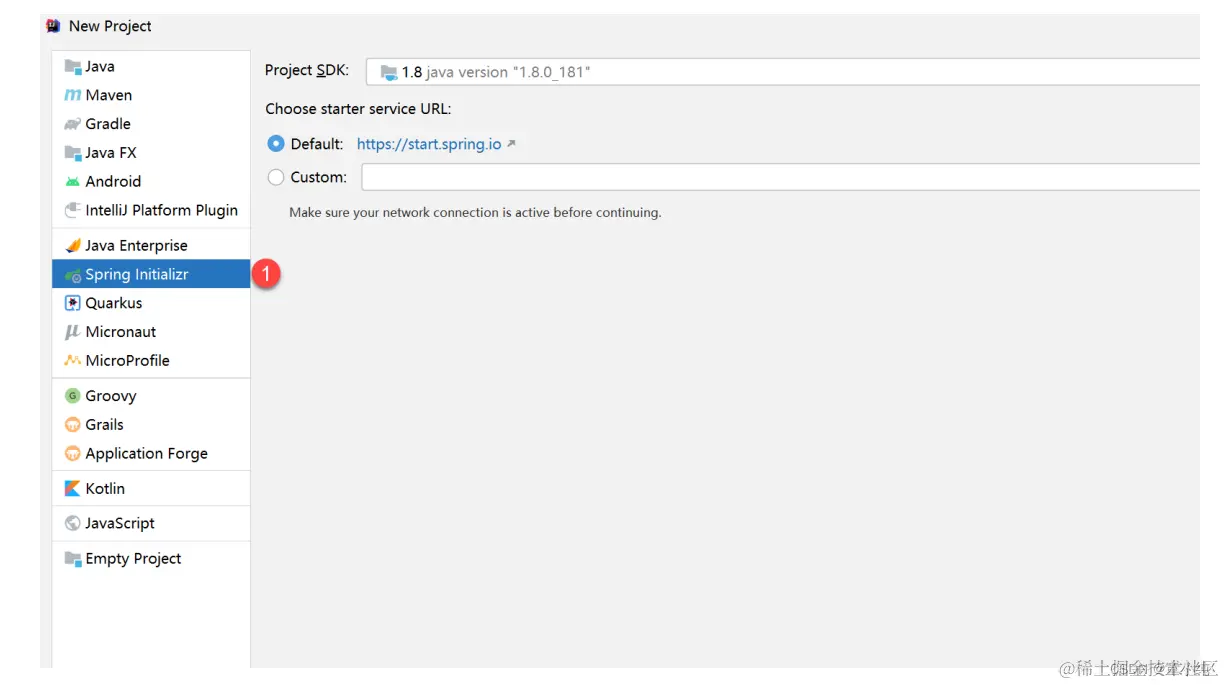Click the IntelliJ Platform Plugin icon
This screenshot has height=685, width=1225.
72,210
